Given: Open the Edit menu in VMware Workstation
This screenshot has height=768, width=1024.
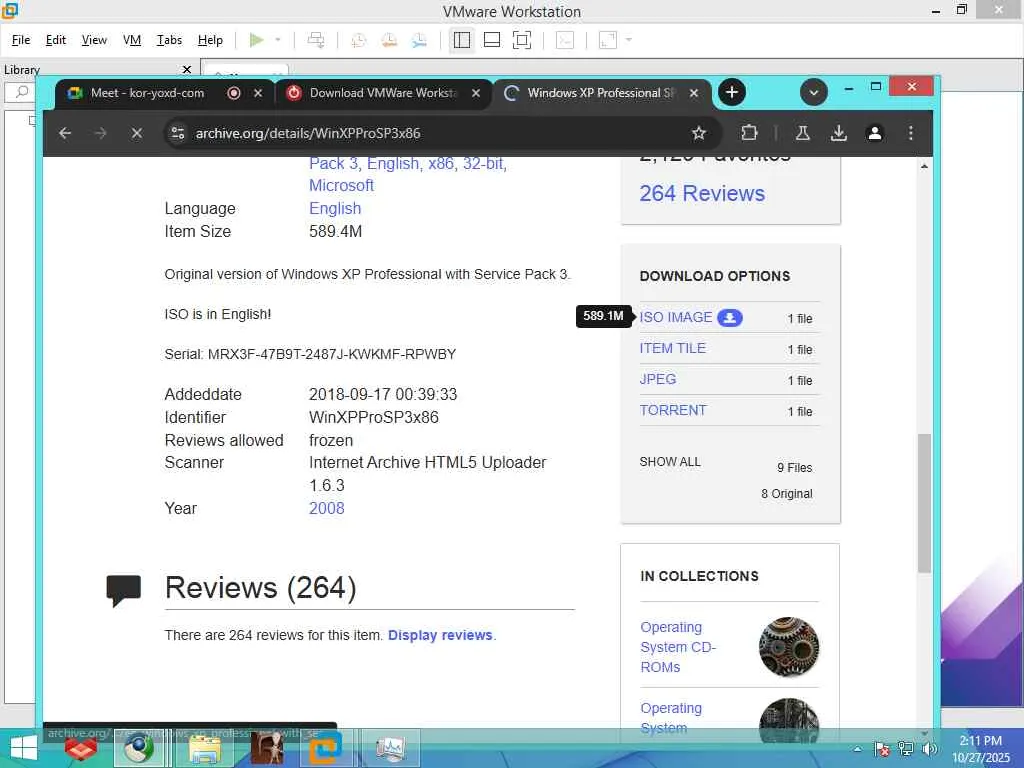Looking at the screenshot, I should 56,40.
